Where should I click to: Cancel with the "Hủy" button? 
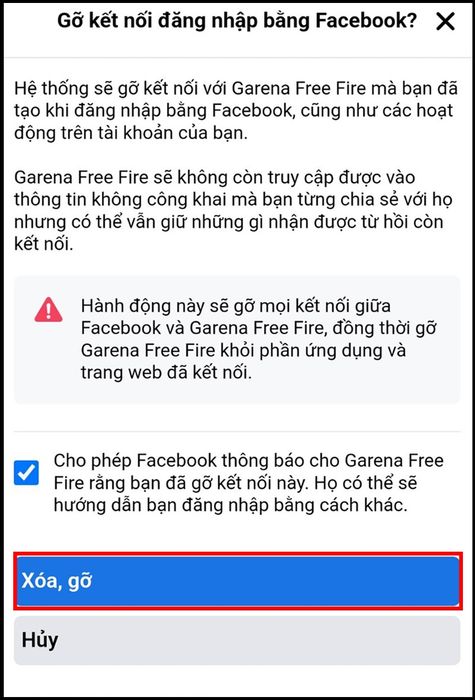[237, 641]
